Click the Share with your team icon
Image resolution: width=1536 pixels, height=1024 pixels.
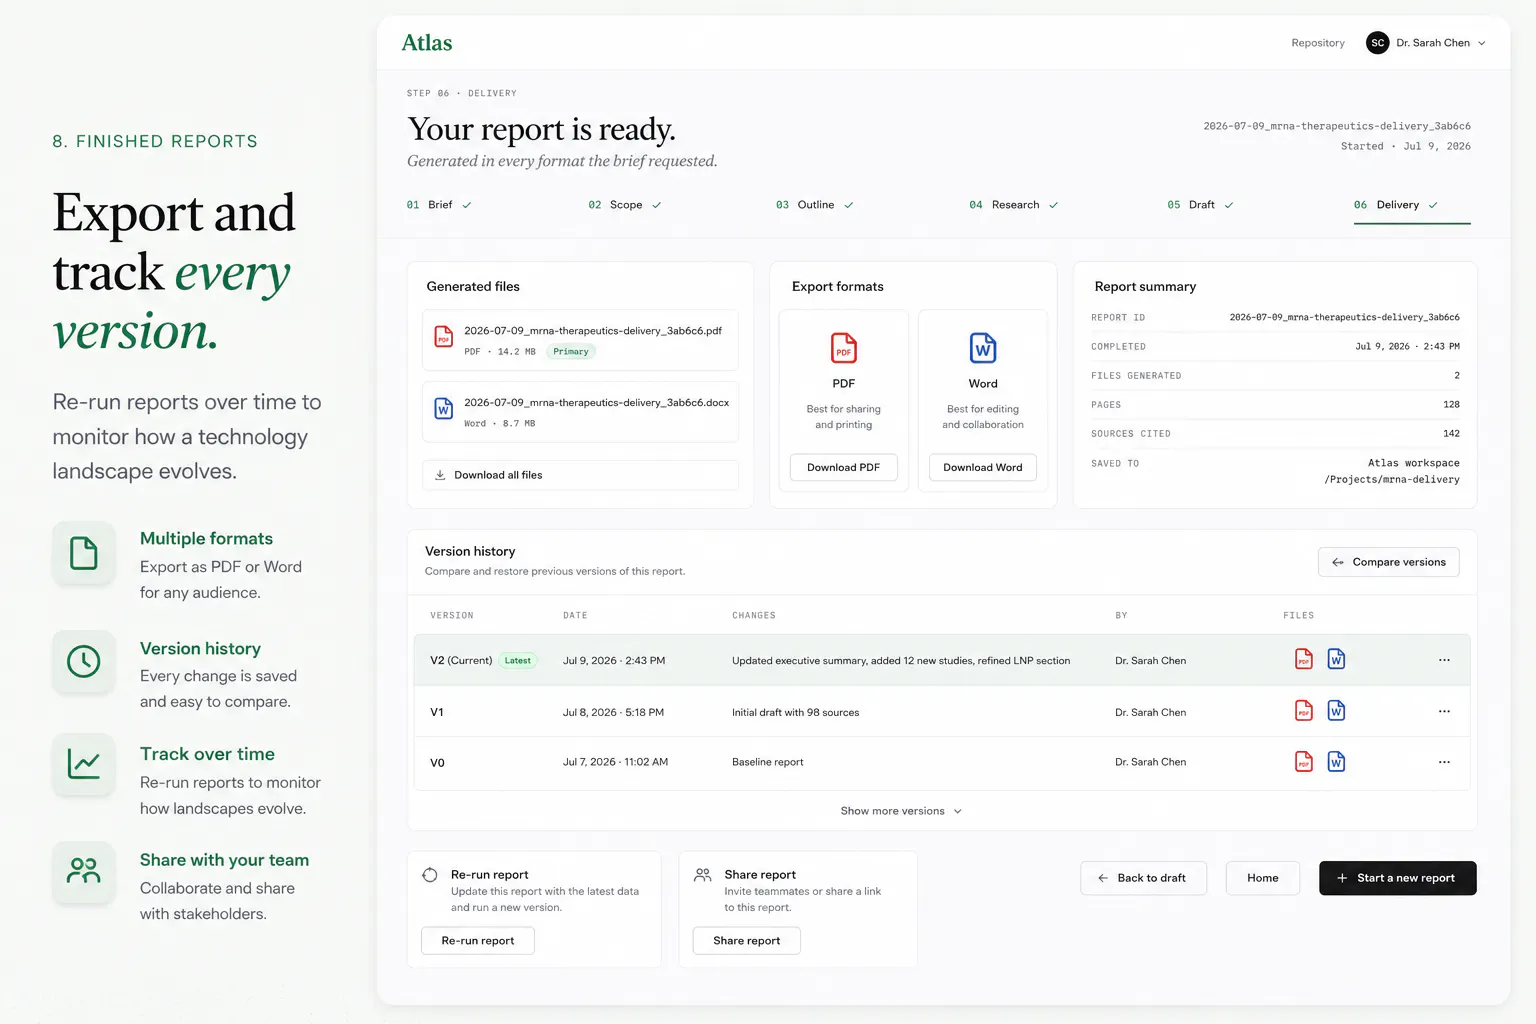point(84,871)
